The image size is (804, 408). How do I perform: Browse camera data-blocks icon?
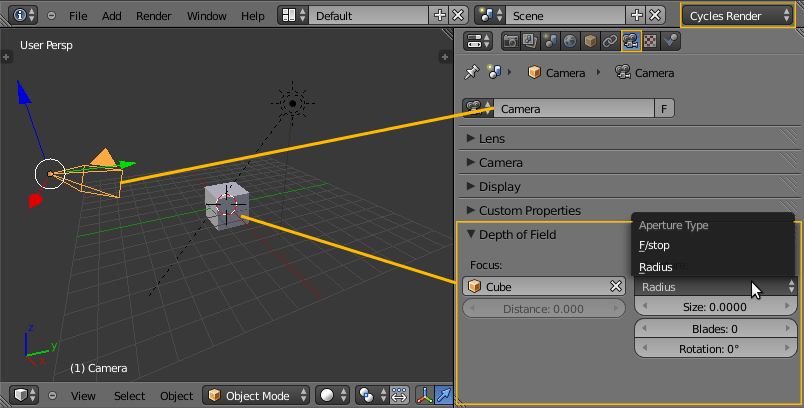[x=478, y=108]
